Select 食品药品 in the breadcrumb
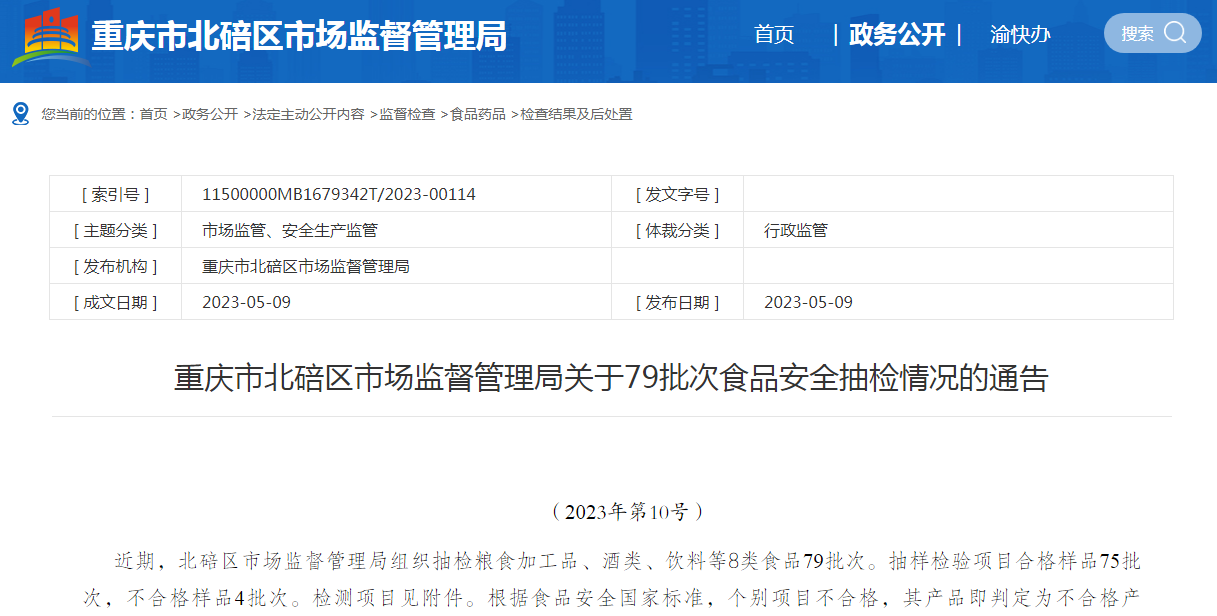Viewport: 1217px width, 616px height. pyautogui.click(x=478, y=115)
